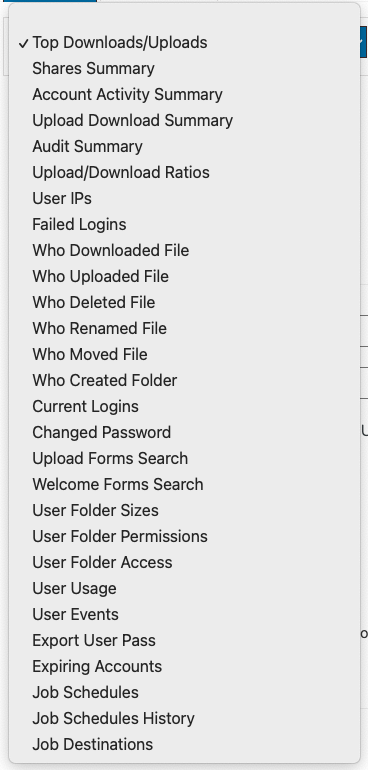
Task: Pick Export User Pass entry
Action: click(x=184, y=641)
